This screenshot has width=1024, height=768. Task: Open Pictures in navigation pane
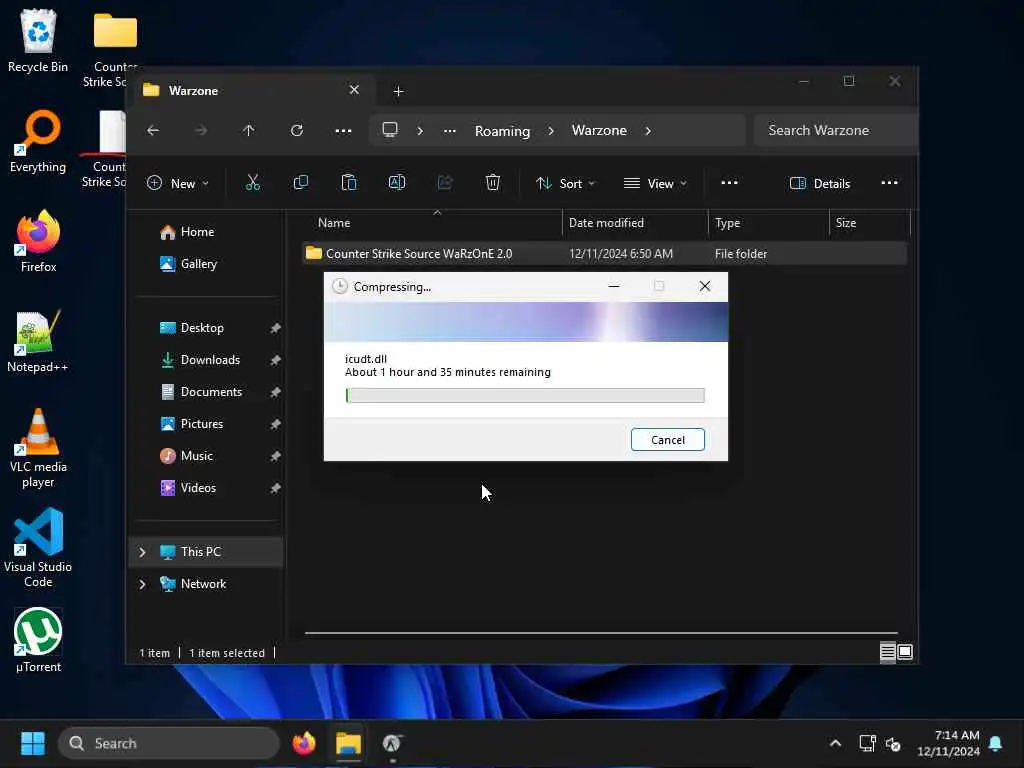(191, 424)
